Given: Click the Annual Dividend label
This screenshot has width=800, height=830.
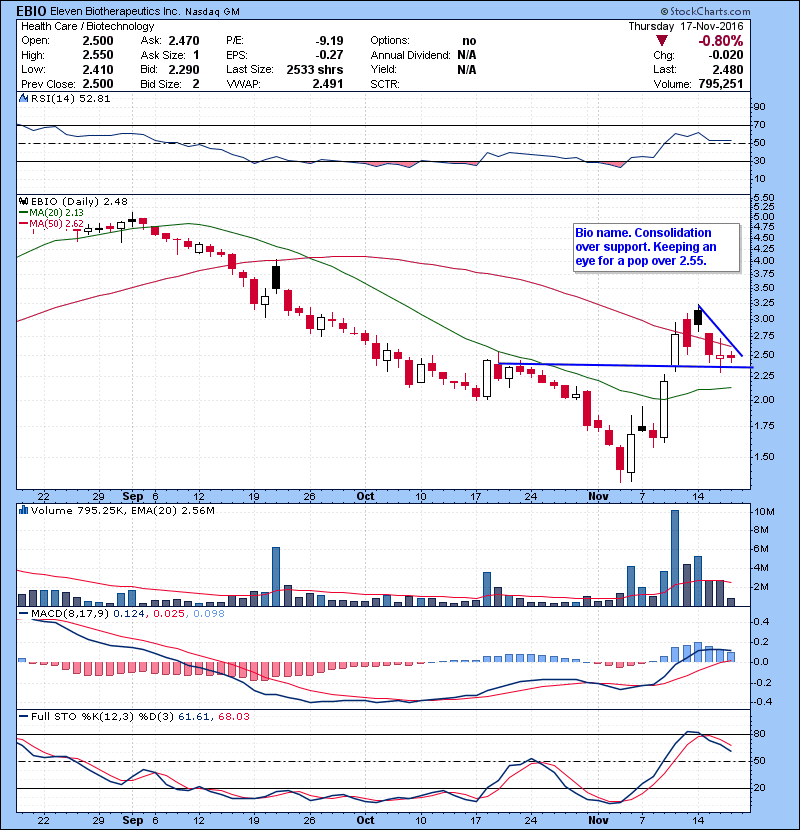Looking at the screenshot, I should coord(410,55).
